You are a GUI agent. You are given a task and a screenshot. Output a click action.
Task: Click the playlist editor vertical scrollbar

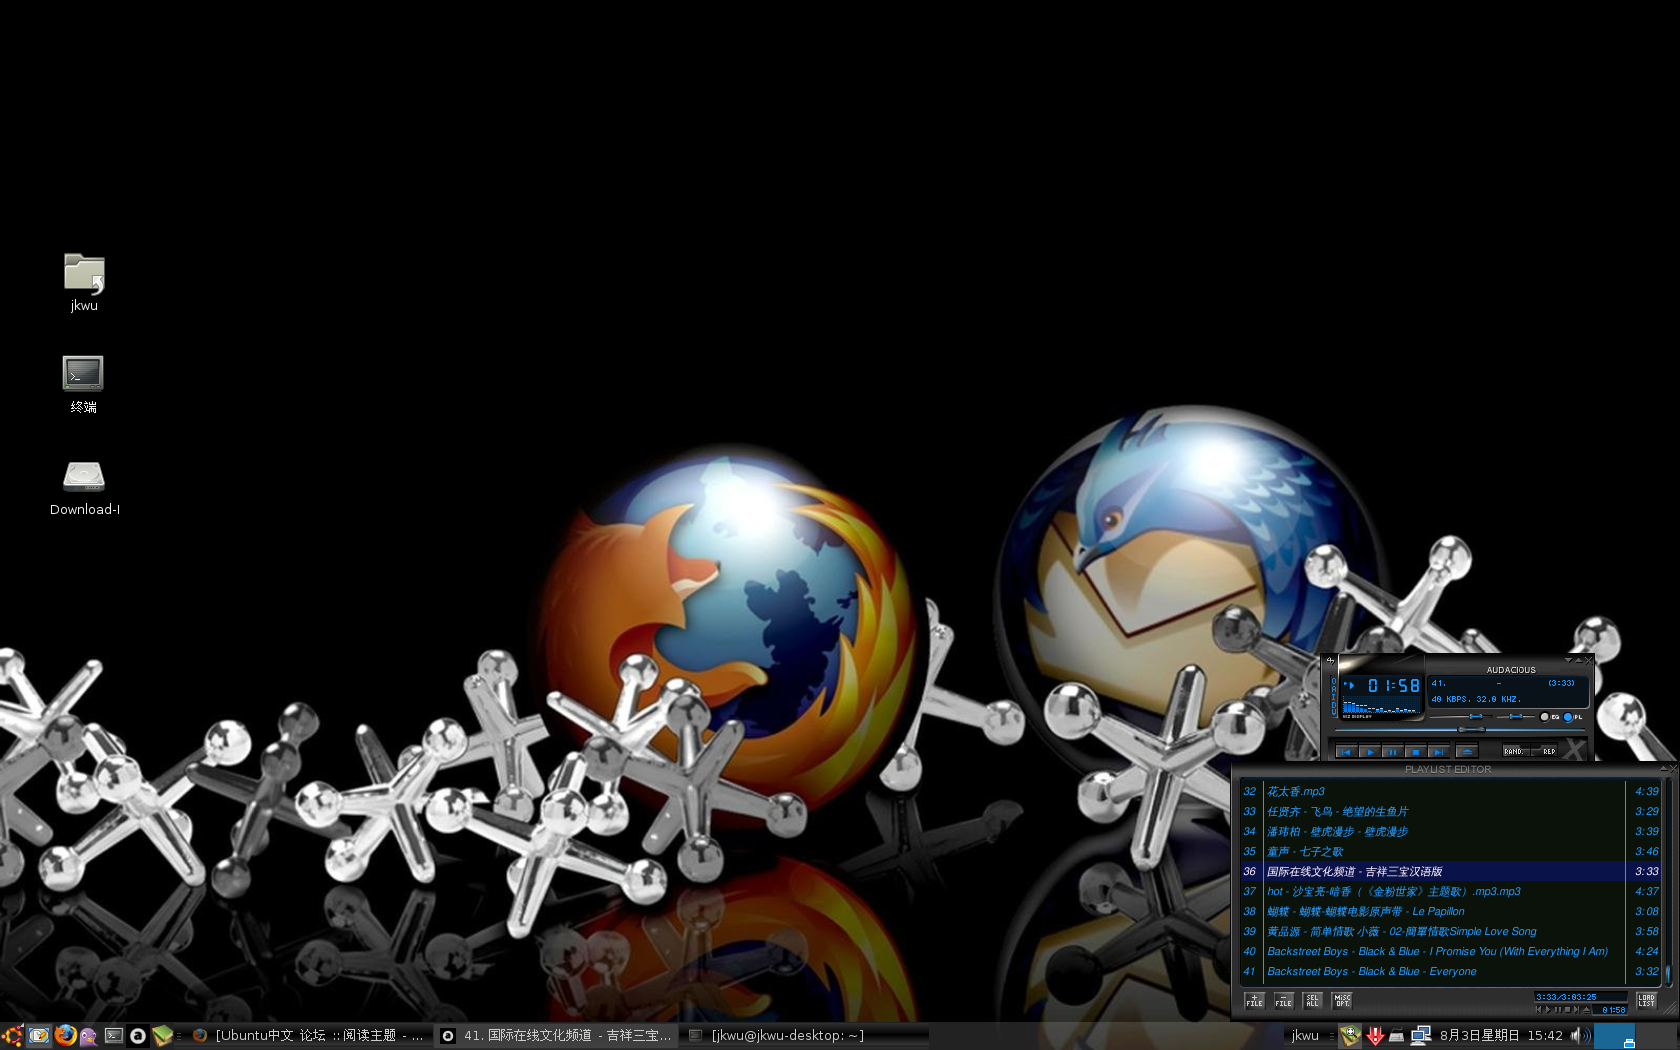click(1668, 881)
